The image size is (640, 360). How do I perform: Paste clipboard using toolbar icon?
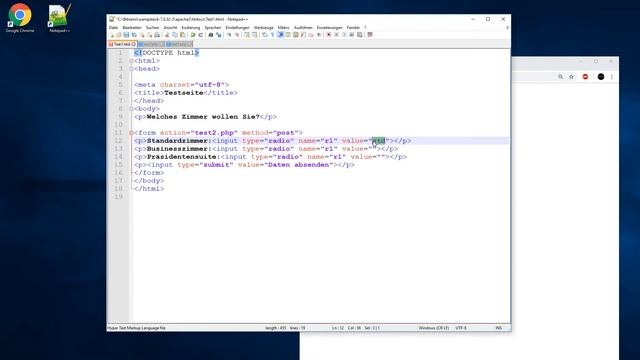182,35
